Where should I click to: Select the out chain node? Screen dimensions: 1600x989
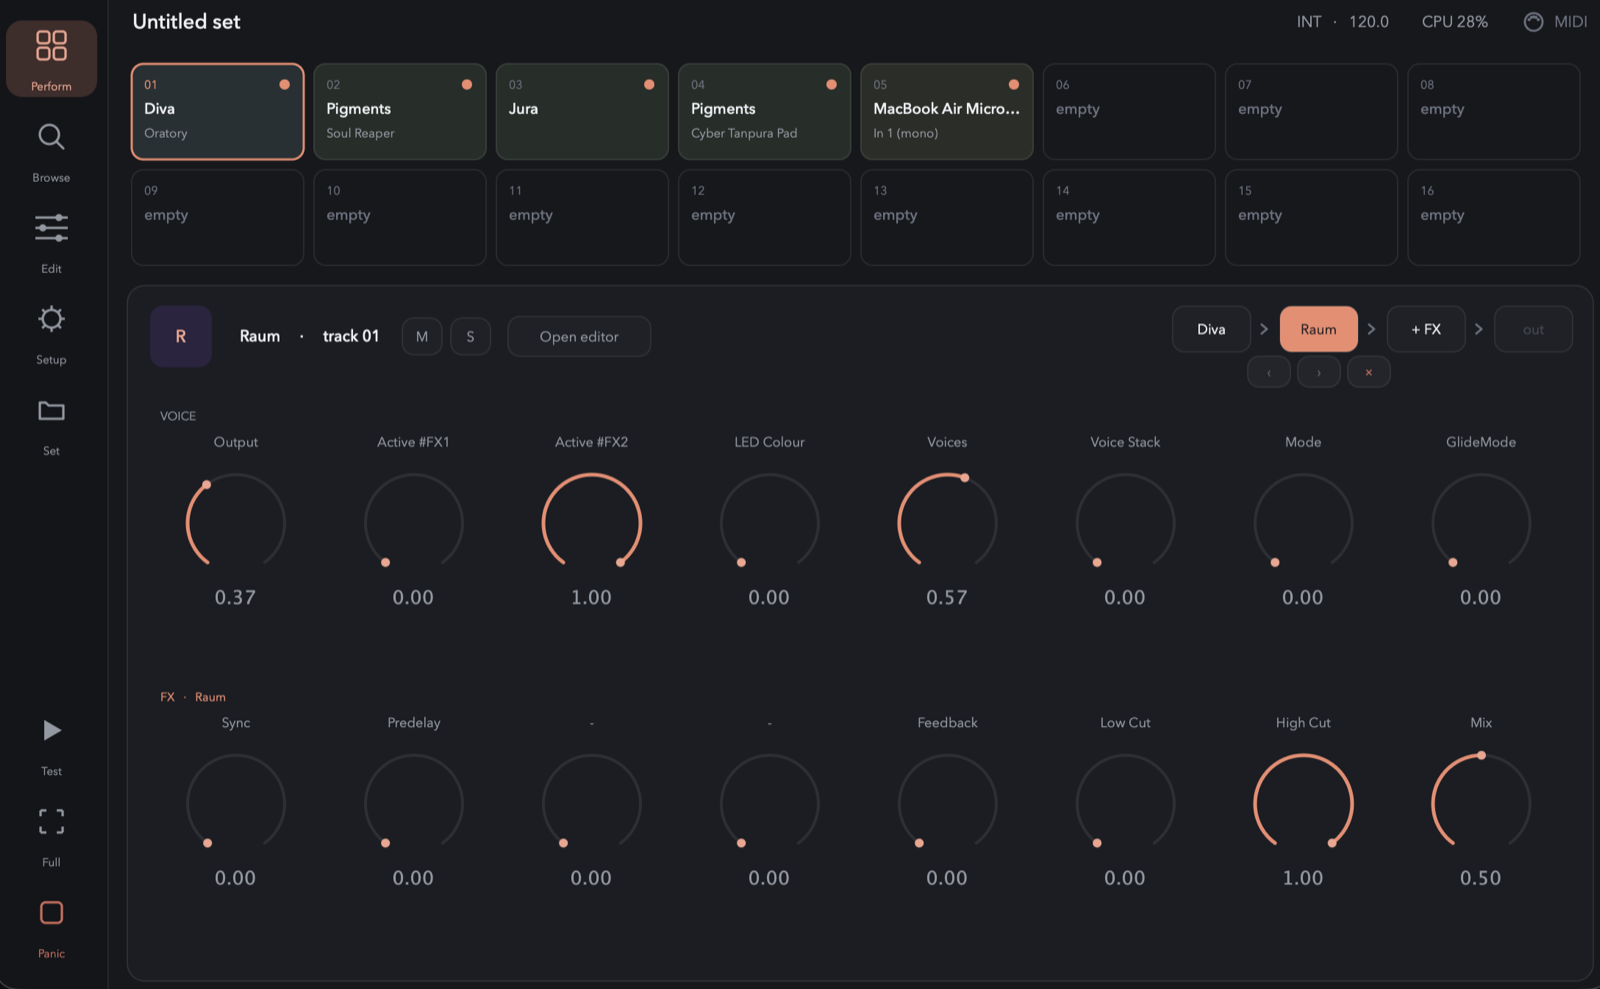click(x=1533, y=329)
